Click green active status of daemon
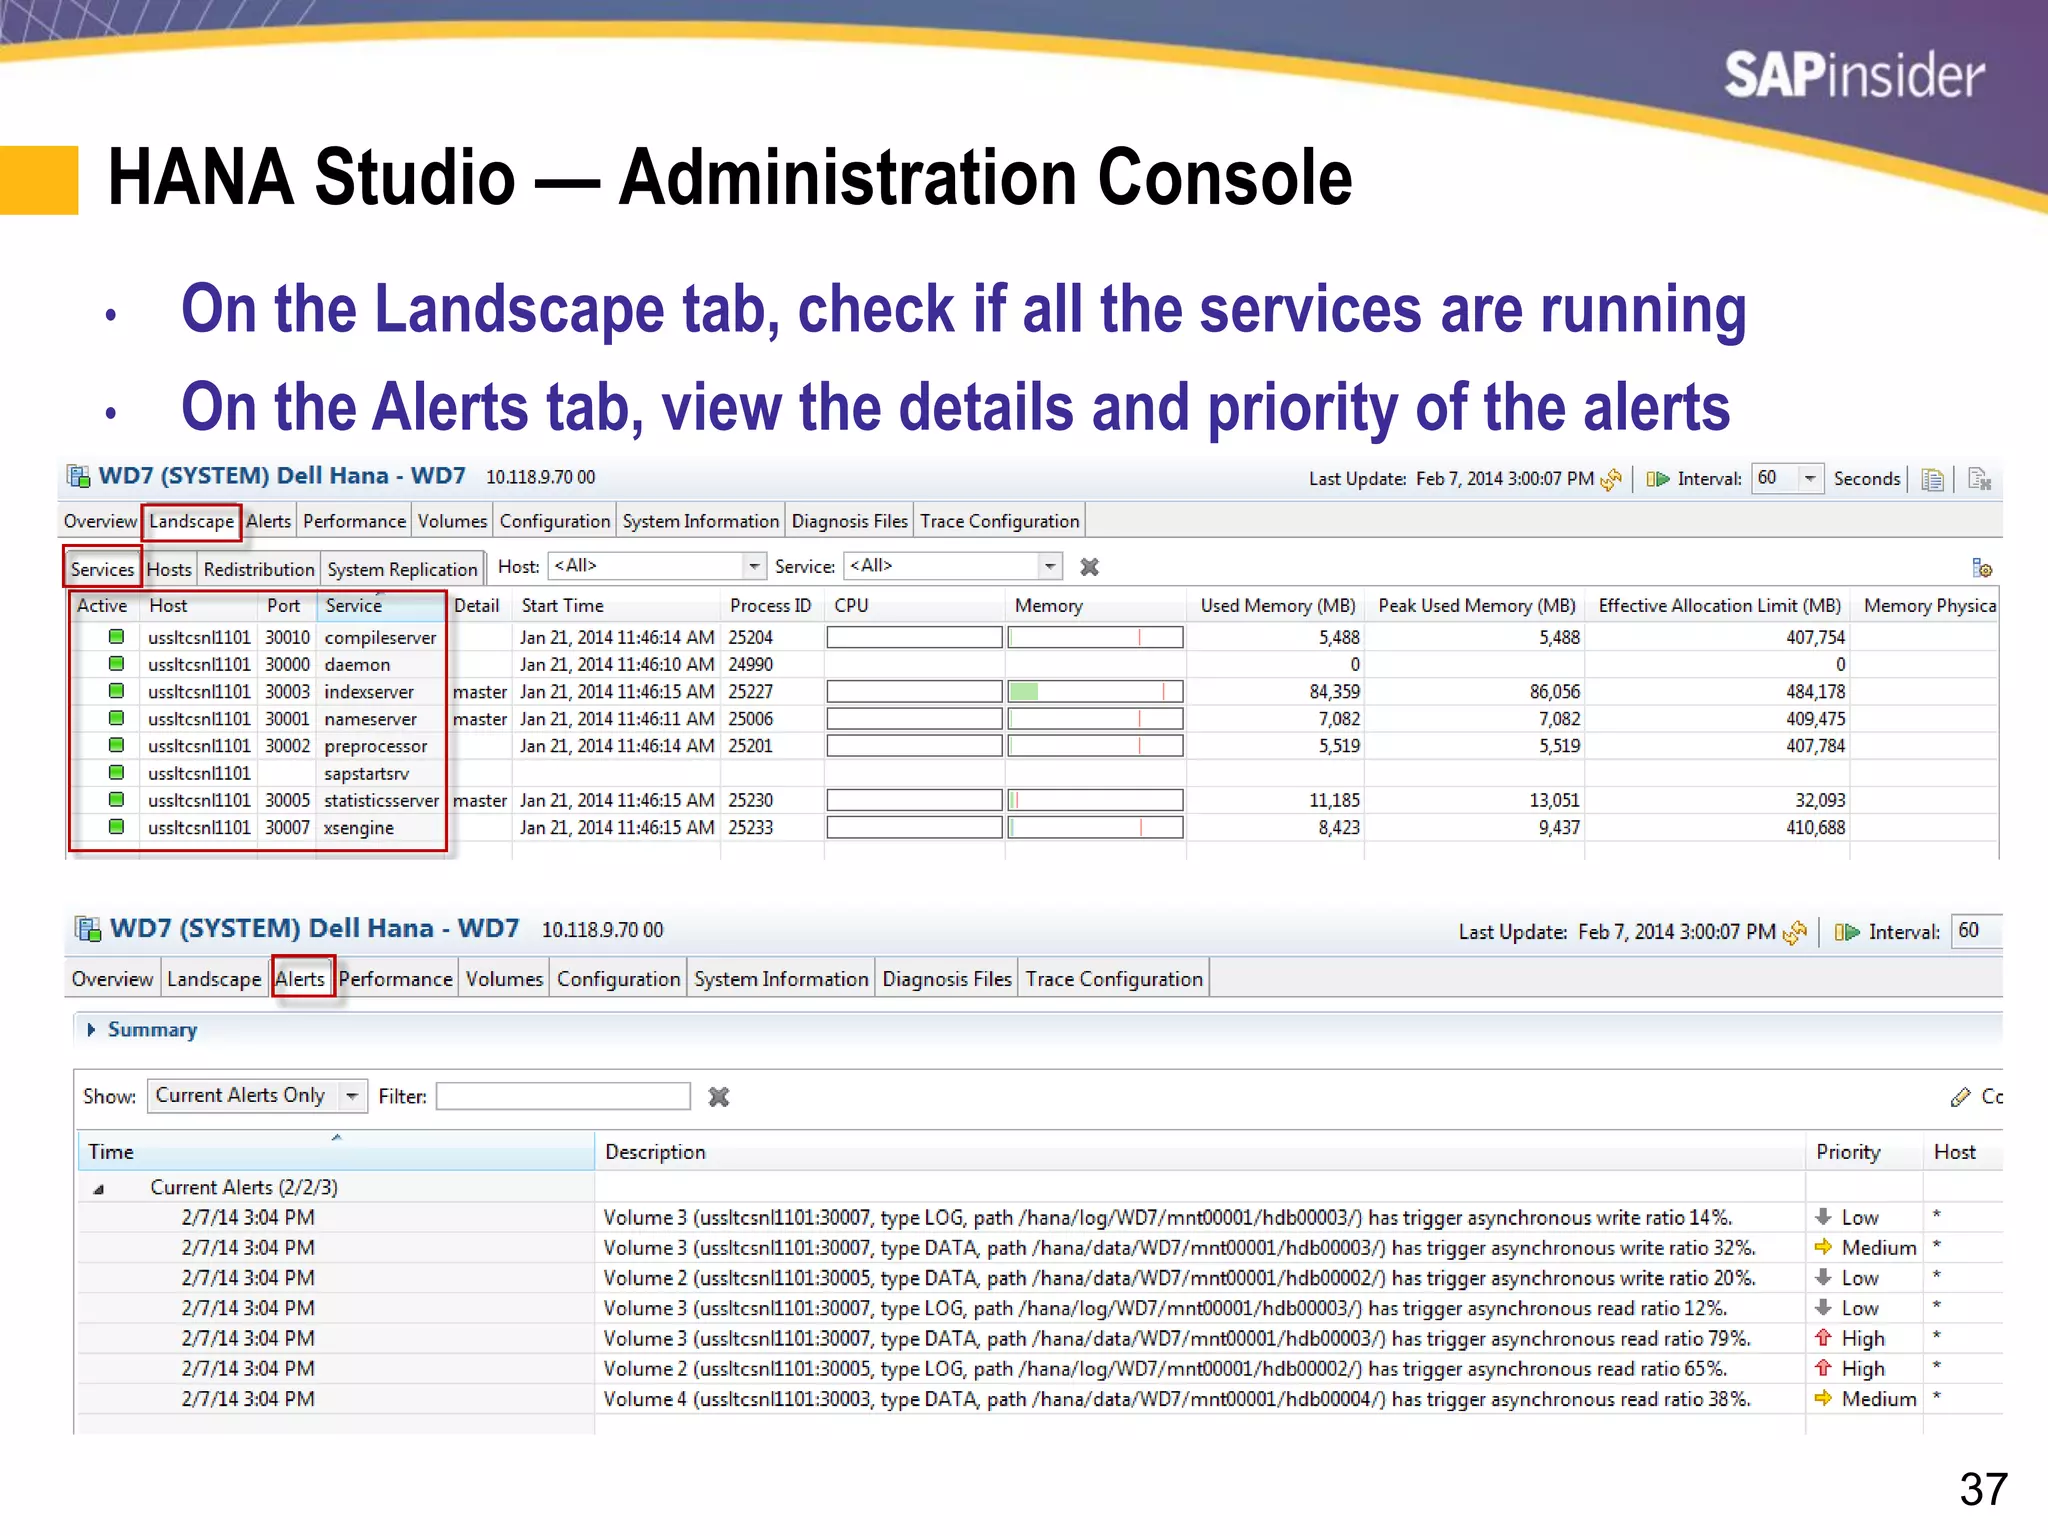The image size is (2048, 1536). [116, 663]
